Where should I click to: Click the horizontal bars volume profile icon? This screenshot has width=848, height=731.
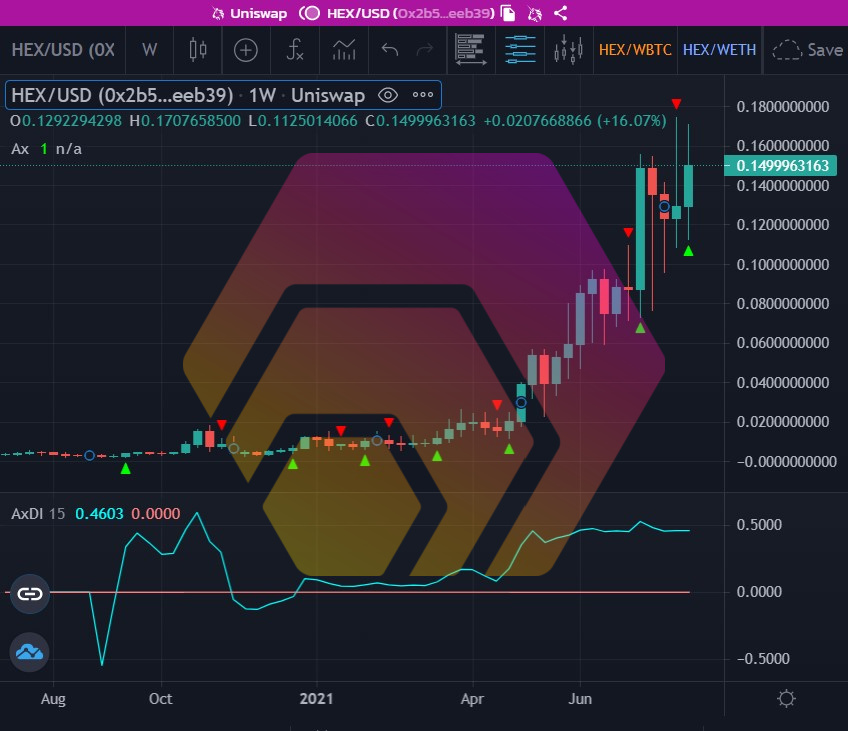point(471,50)
